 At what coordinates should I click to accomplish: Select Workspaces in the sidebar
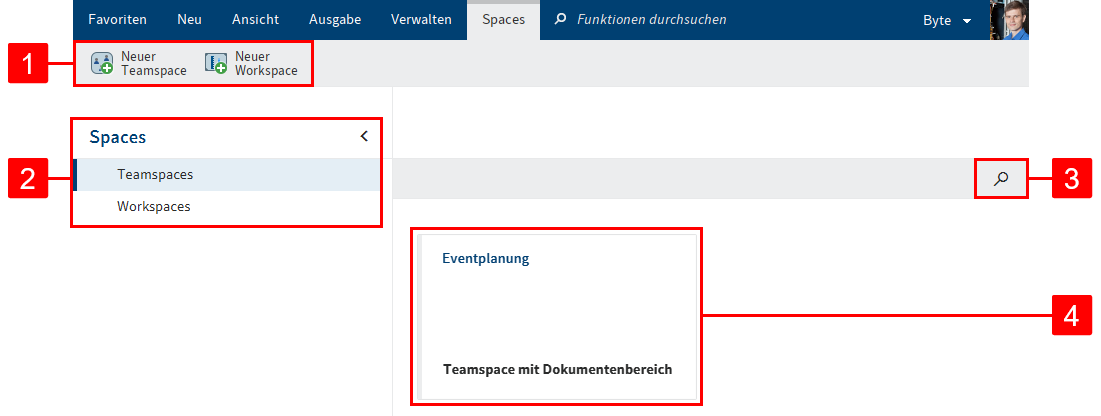pyautogui.click(x=228, y=207)
